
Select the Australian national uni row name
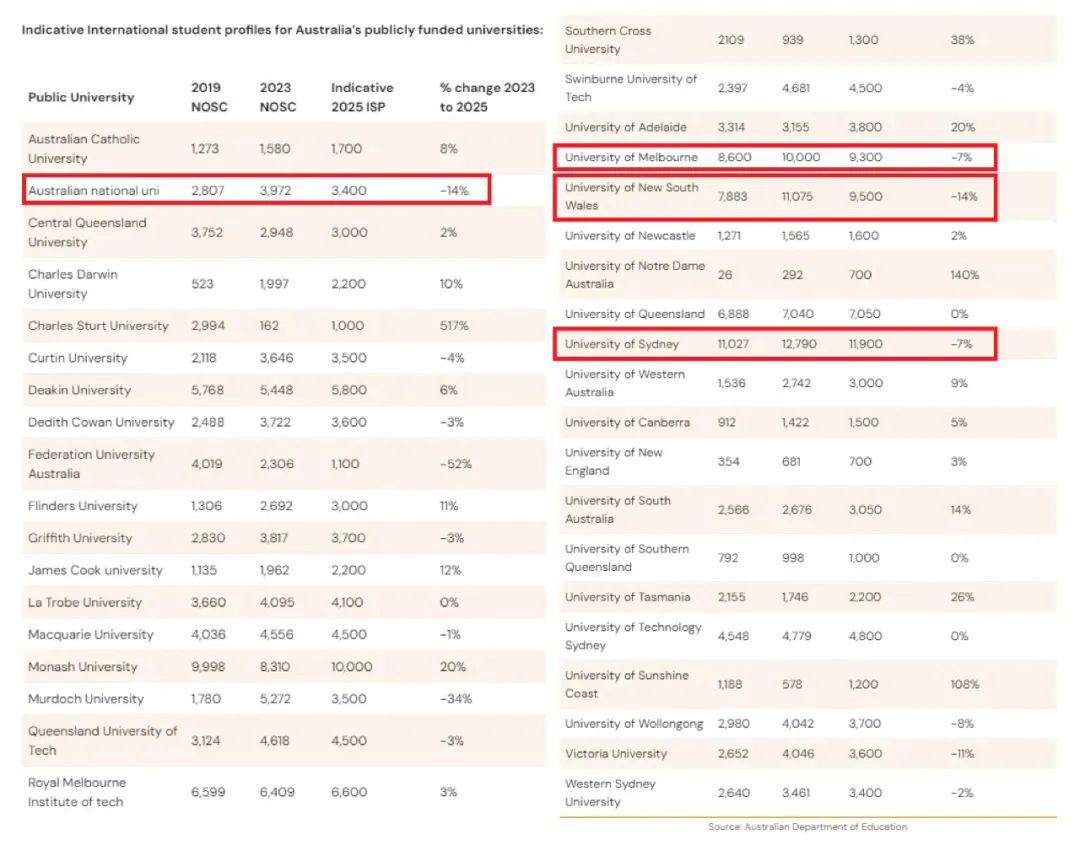(94, 190)
